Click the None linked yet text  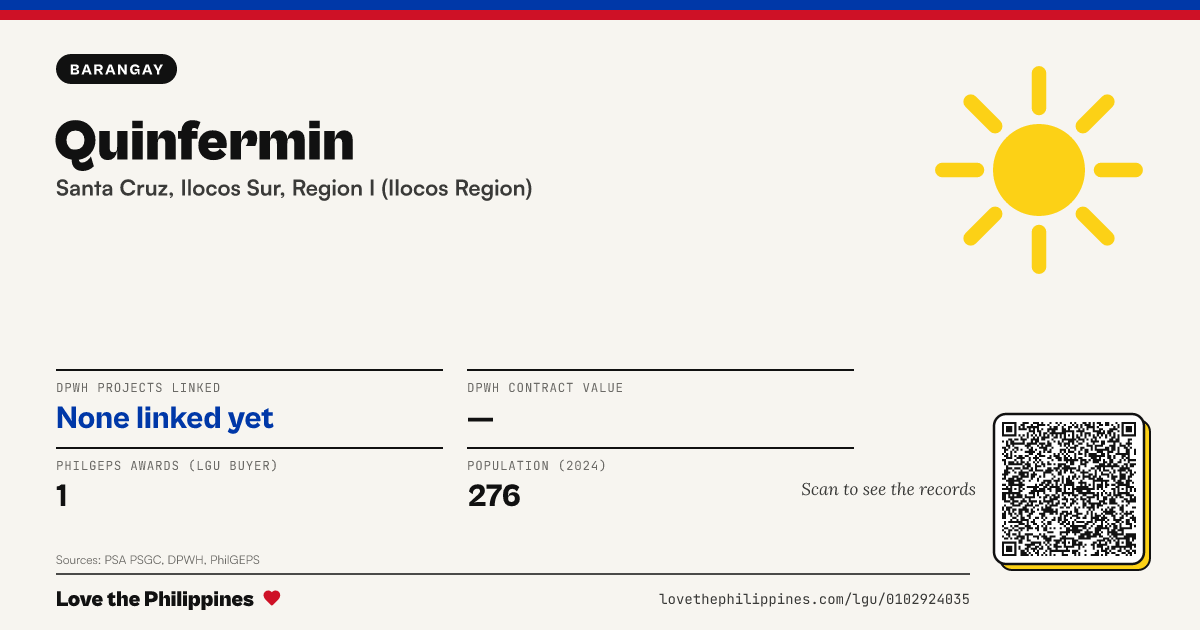coord(165,418)
